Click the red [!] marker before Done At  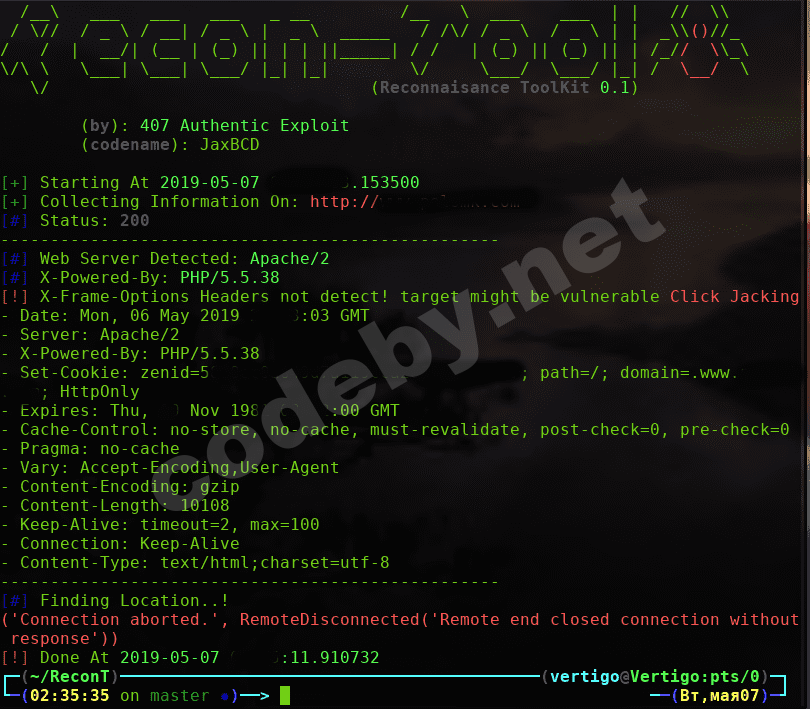point(14,657)
